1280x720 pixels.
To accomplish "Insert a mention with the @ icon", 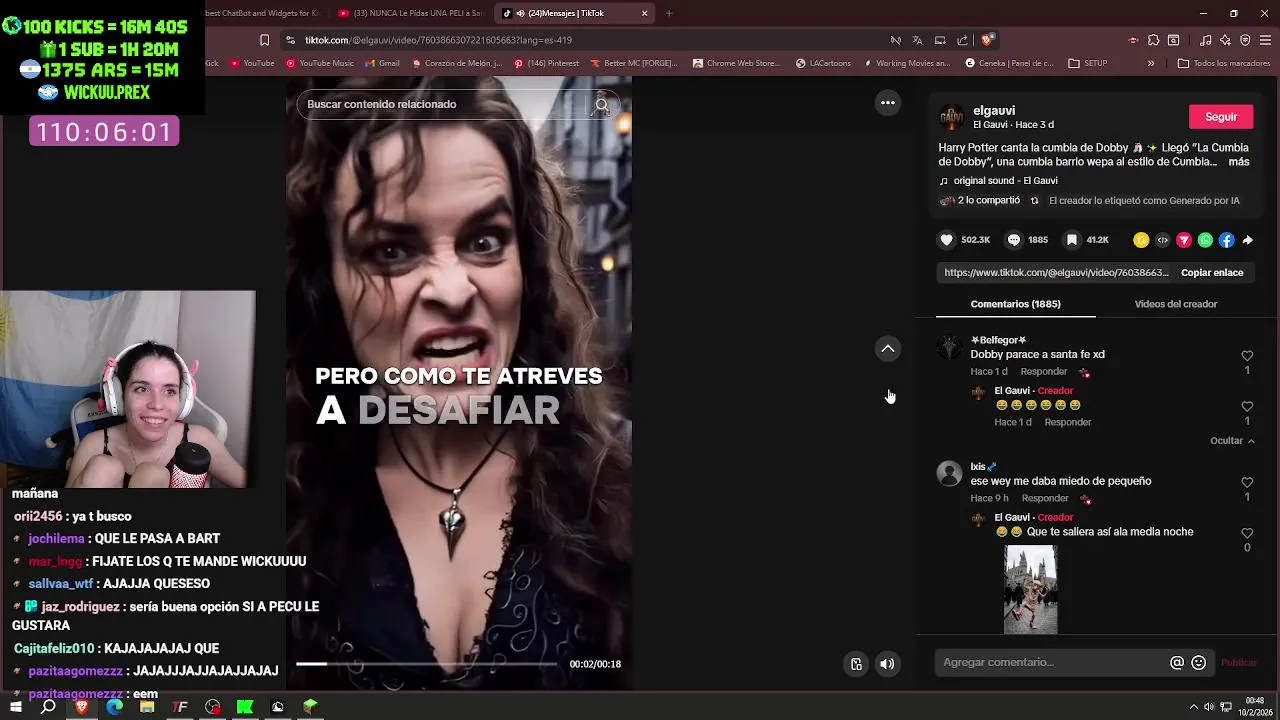I will pyautogui.click(x=1177, y=662).
